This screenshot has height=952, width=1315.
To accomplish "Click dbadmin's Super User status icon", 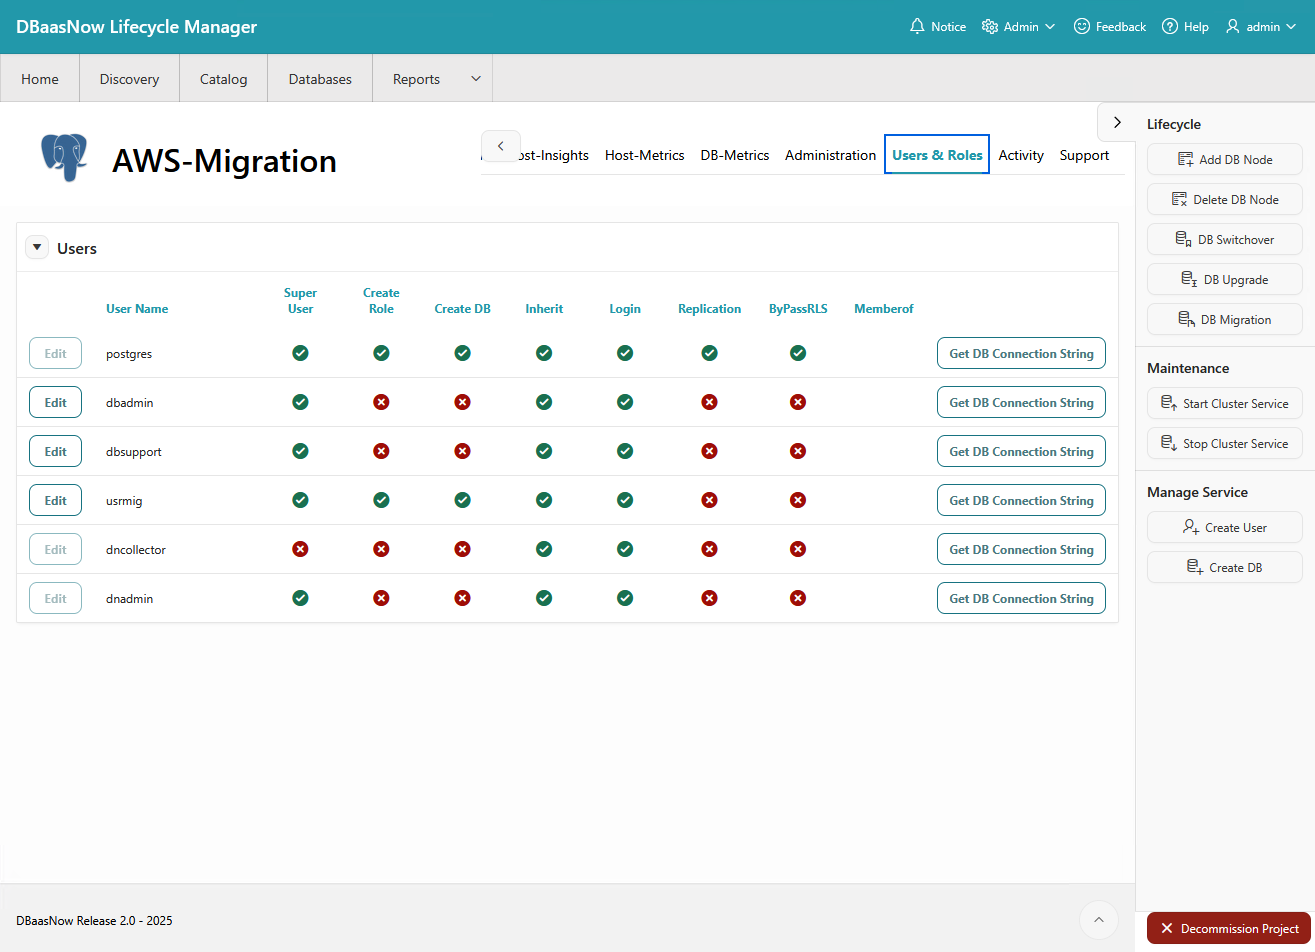I will click(300, 402).
